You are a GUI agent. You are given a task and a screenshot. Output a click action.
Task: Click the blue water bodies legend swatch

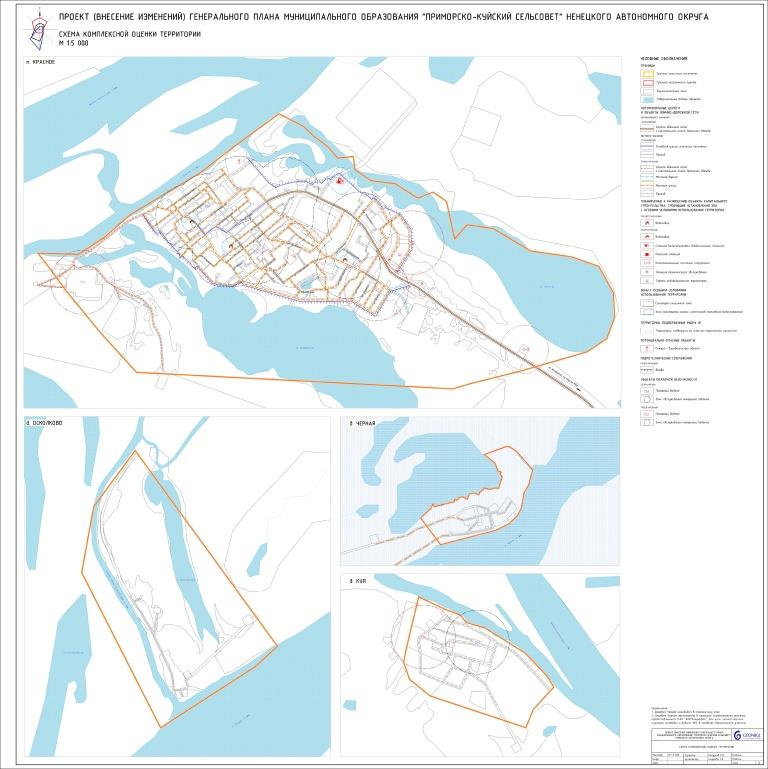647,99
